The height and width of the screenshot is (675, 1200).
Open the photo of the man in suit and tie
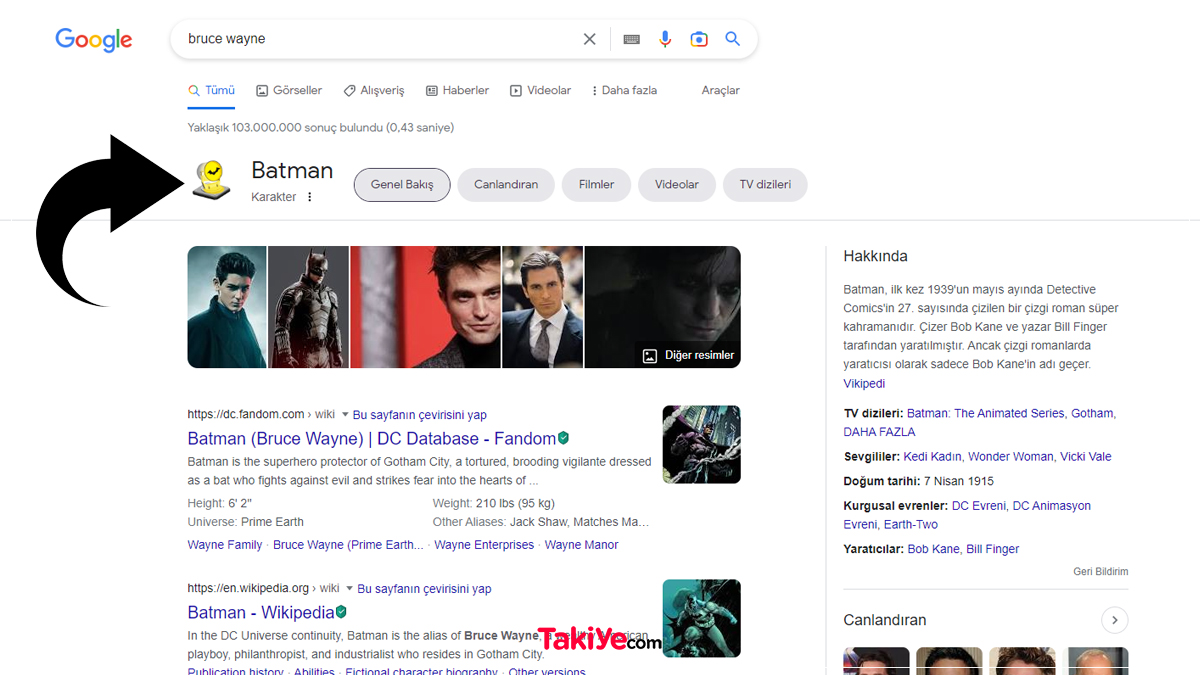click(543, 307)
